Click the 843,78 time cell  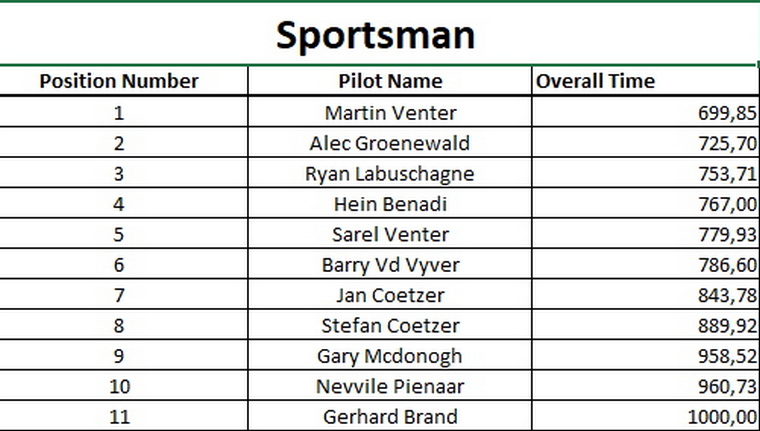(644, 294)
